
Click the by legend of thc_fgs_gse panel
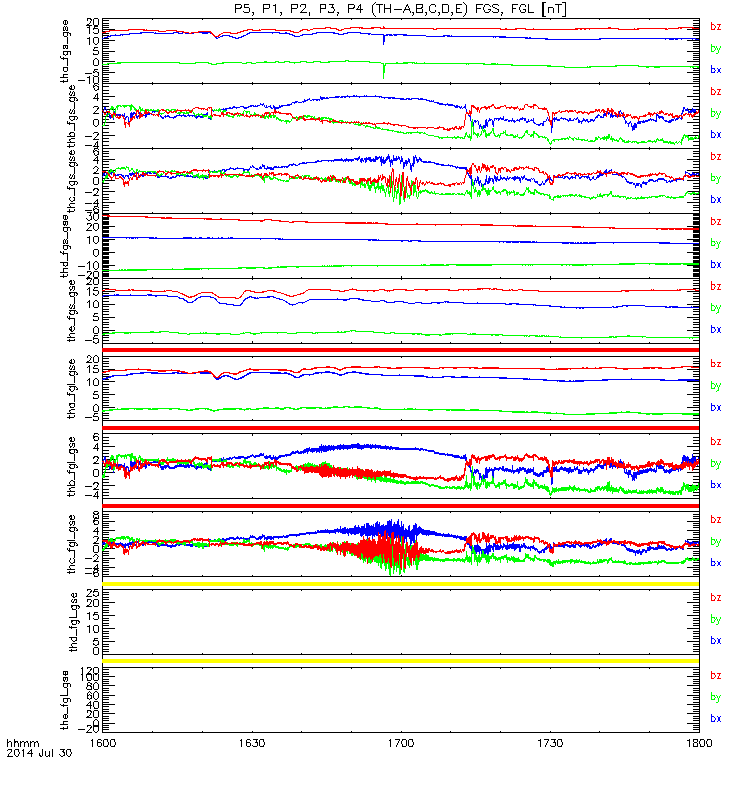[716, 178]
